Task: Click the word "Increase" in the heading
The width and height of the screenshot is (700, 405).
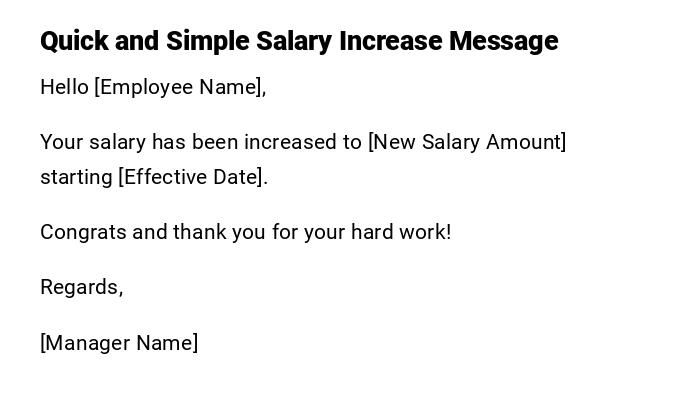Action: click(390, 41)
